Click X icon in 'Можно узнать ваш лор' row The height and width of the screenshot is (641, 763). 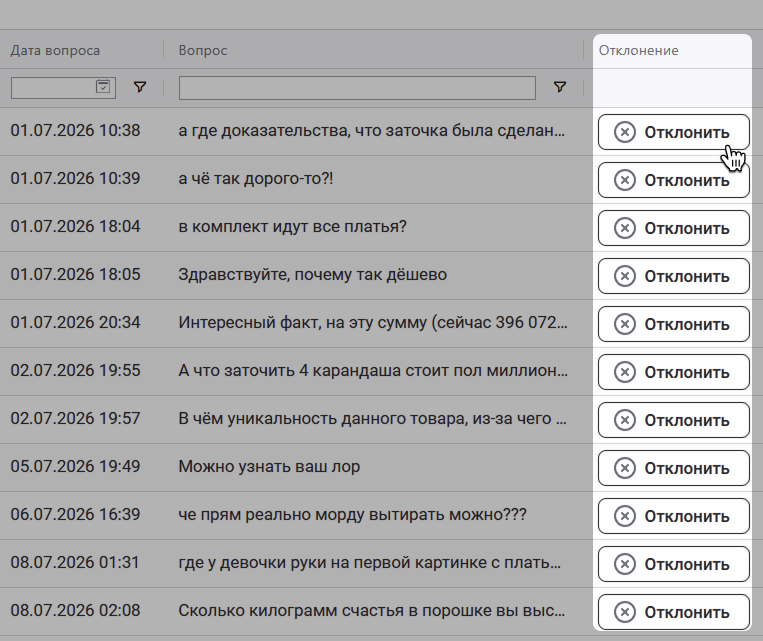(625, 468)
